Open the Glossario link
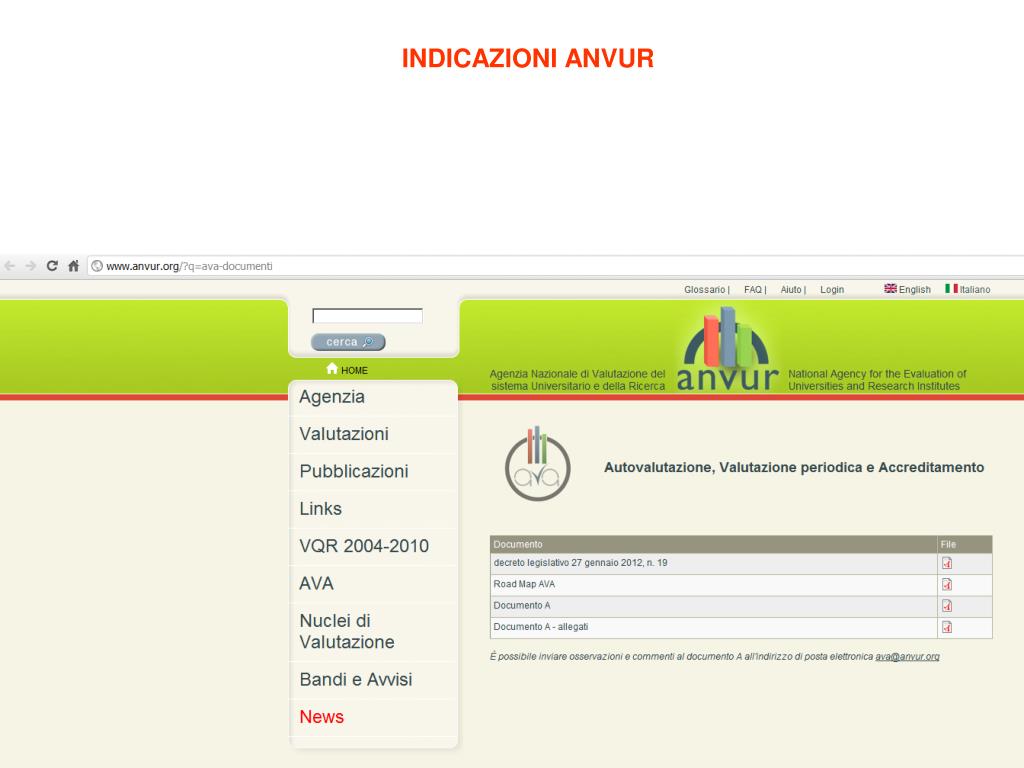Screen dimensions: 1024x768 (705, 289)
